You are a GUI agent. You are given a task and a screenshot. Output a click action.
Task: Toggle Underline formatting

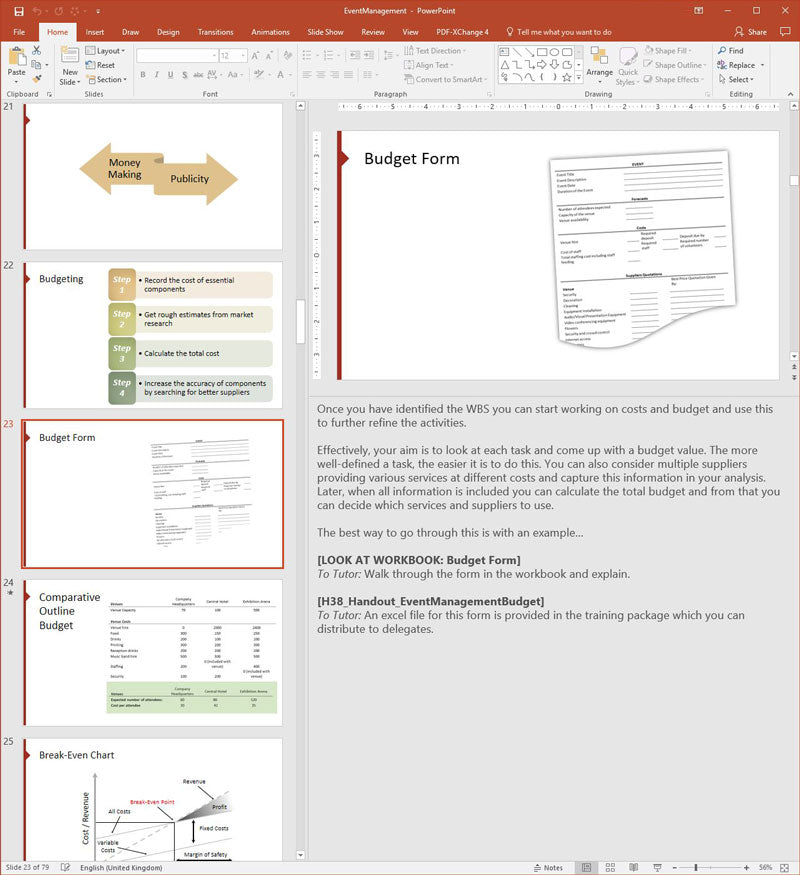pyautogui.click(x=171, y=75)
